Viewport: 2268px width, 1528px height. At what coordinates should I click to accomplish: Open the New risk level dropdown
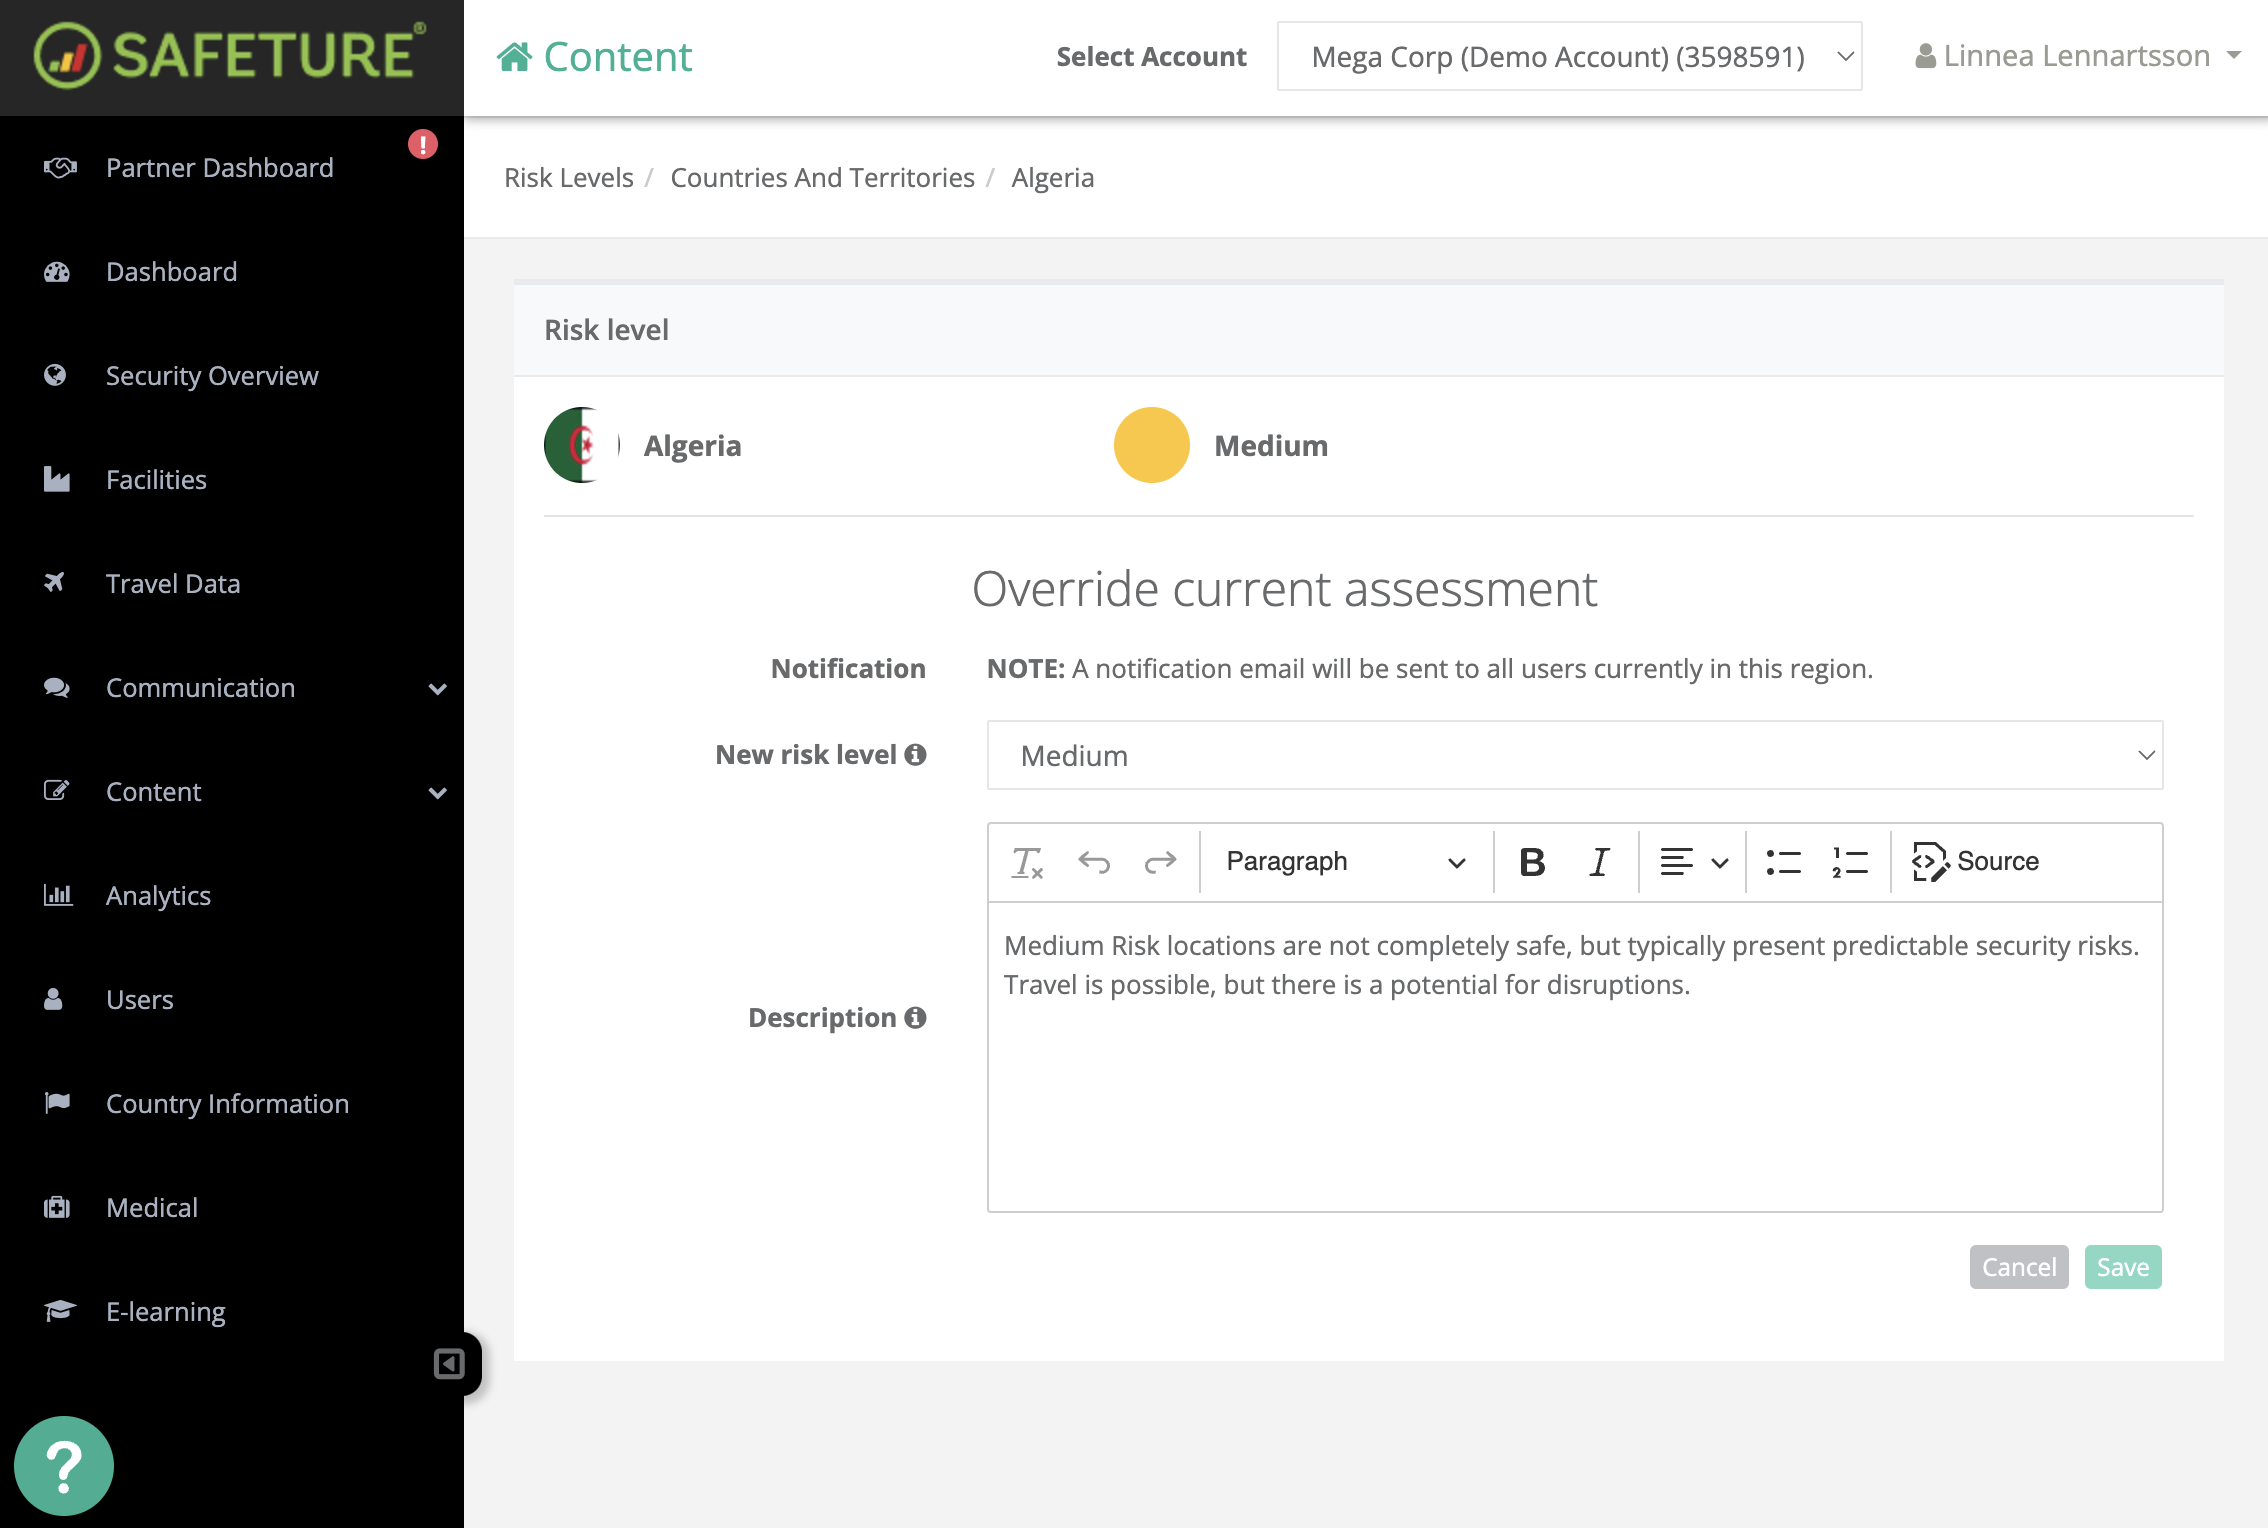[1574, 755]
